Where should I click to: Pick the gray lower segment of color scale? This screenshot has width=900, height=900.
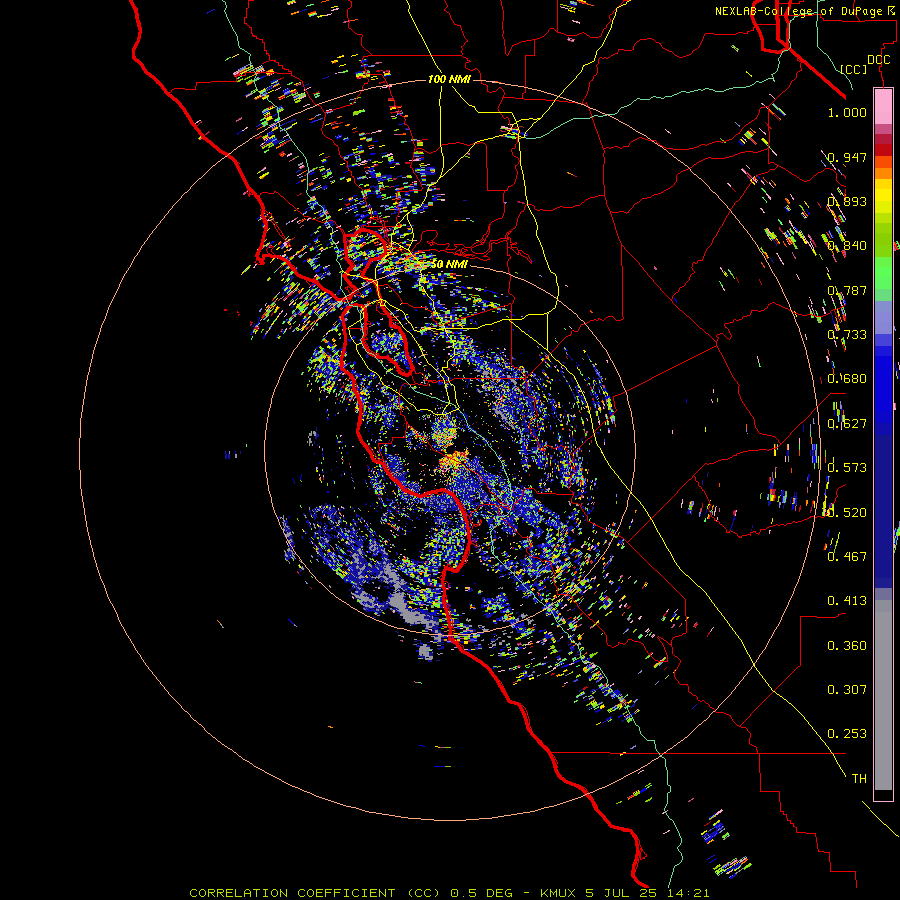(x=883, y=695)
